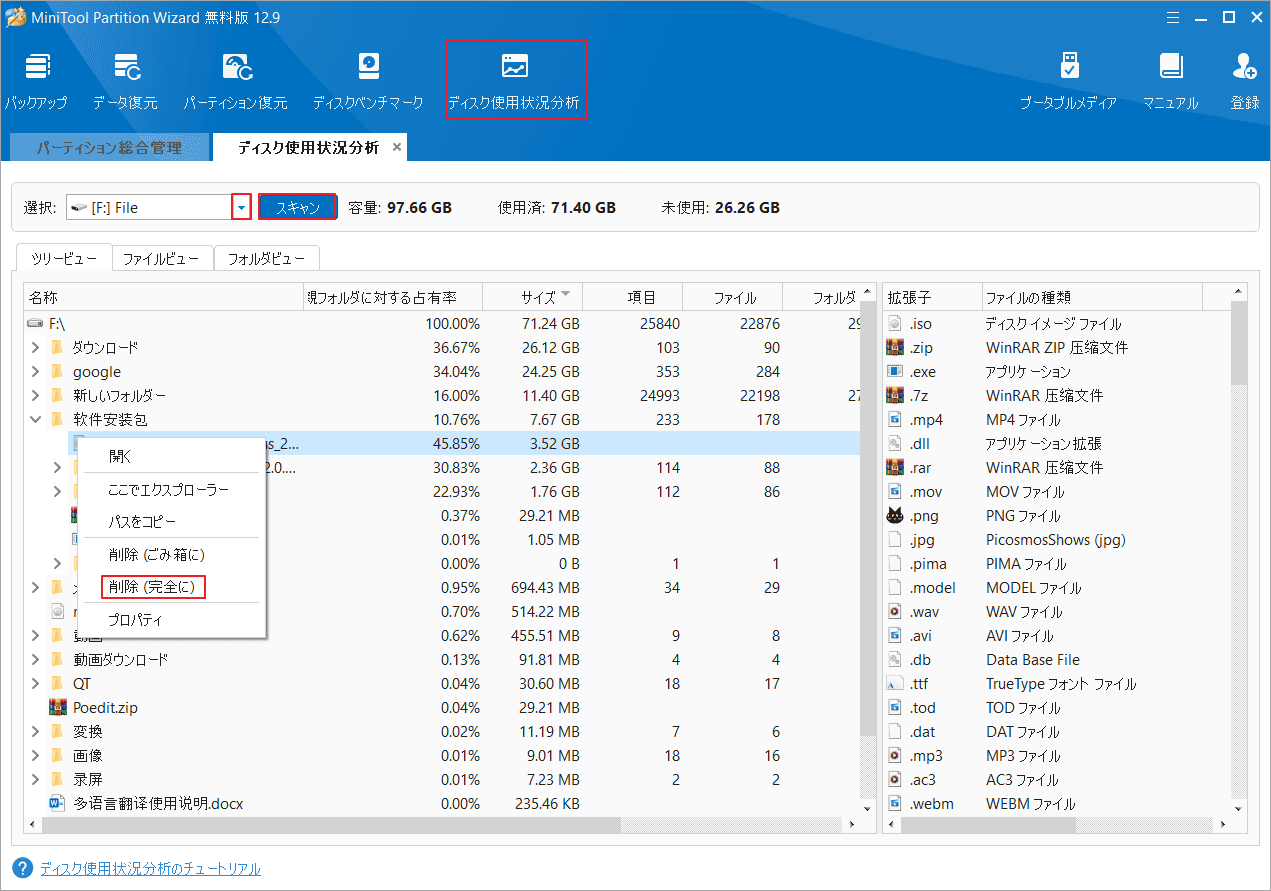Start ディスクベンチマーク
This screenshot has width=1271, height=891.
point(368,80)
